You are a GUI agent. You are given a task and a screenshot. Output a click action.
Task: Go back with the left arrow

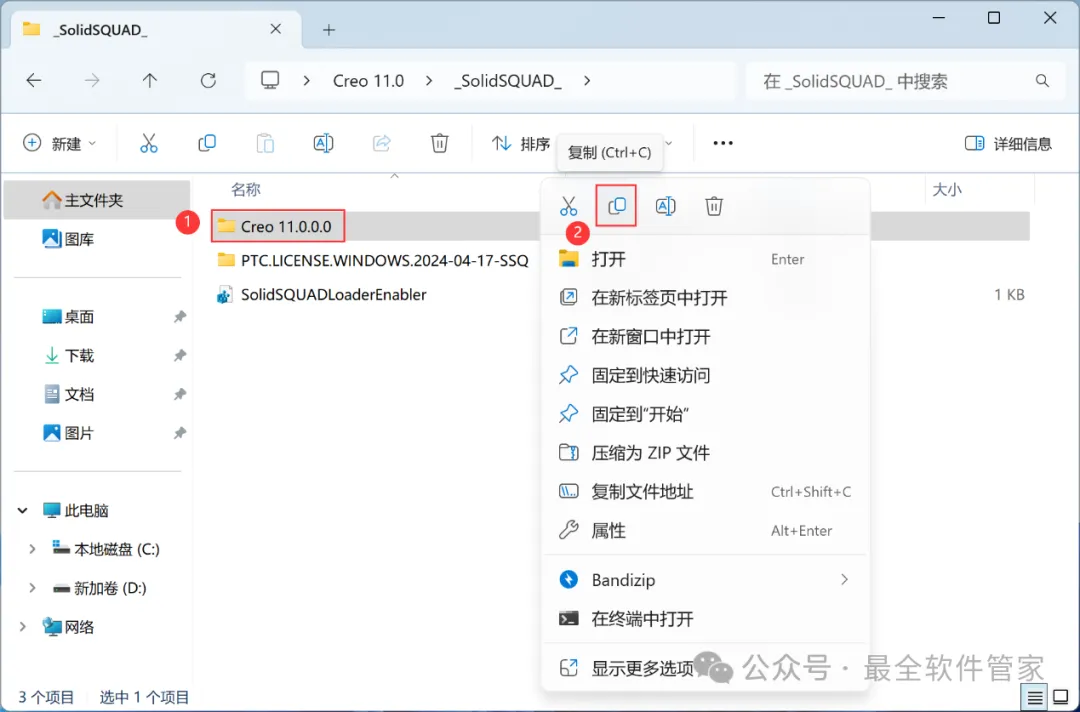pyautogui.click(x=34, y=81)
